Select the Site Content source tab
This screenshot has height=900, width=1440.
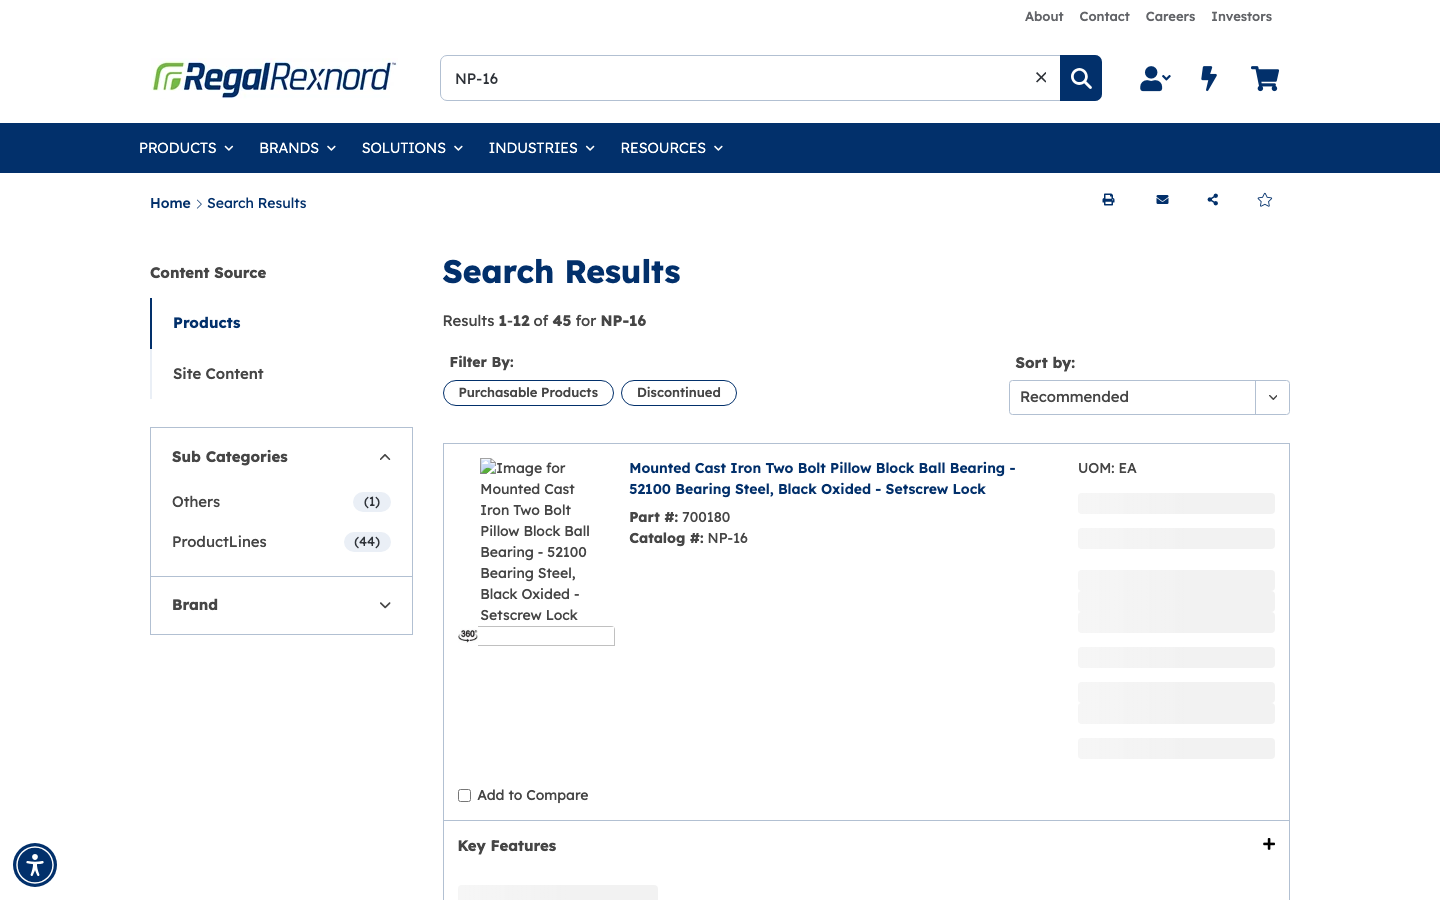(218, 374)
